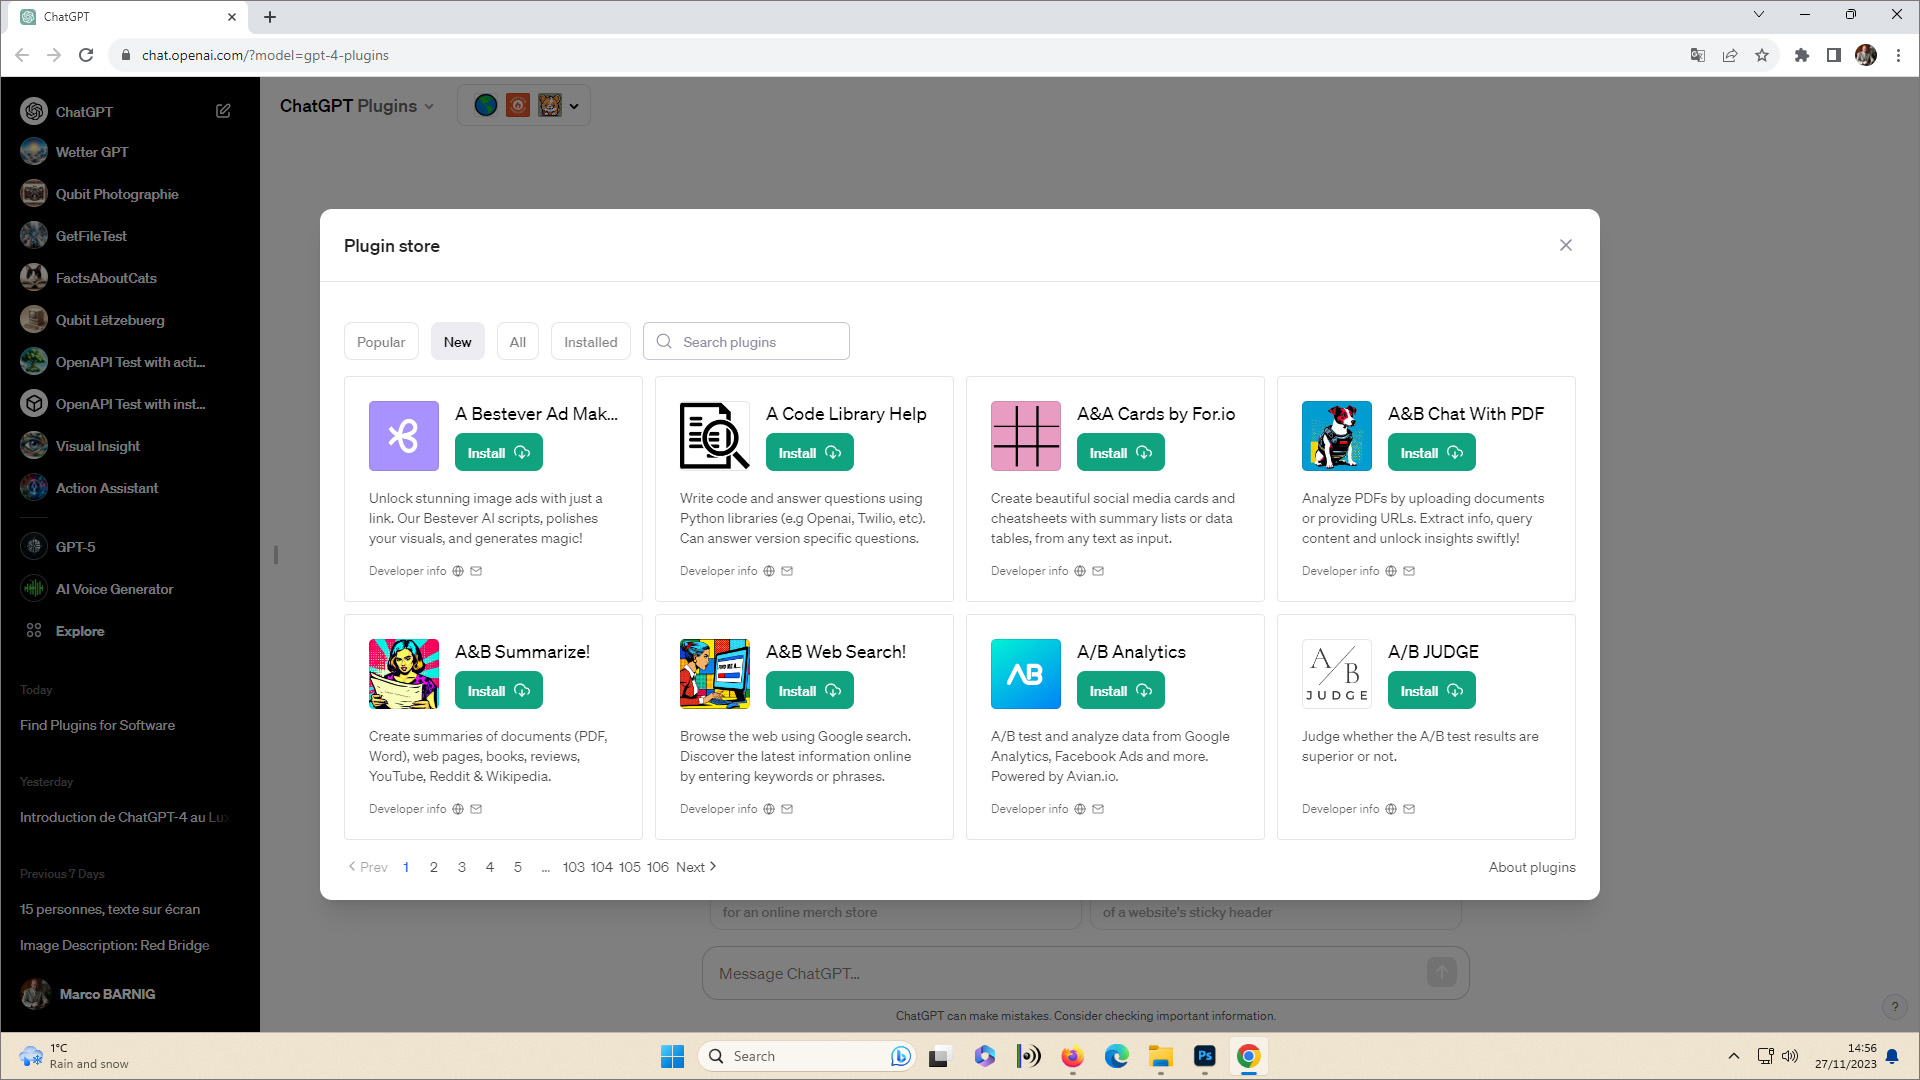
Task: Install the A&A Cards by For.io plugin
Action: click(x=1121, y=453)
